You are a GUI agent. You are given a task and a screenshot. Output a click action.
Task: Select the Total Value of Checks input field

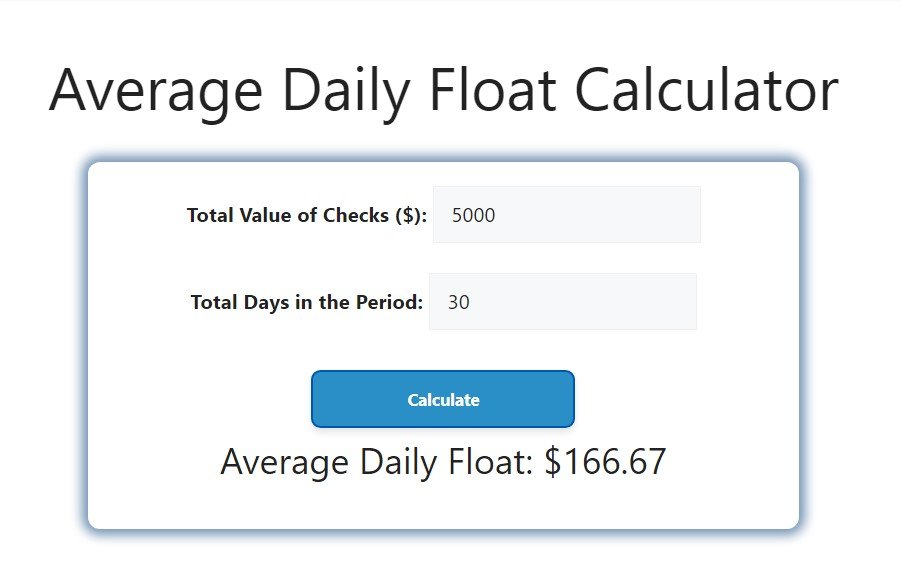pyautogui.click(x=565, y=214)
